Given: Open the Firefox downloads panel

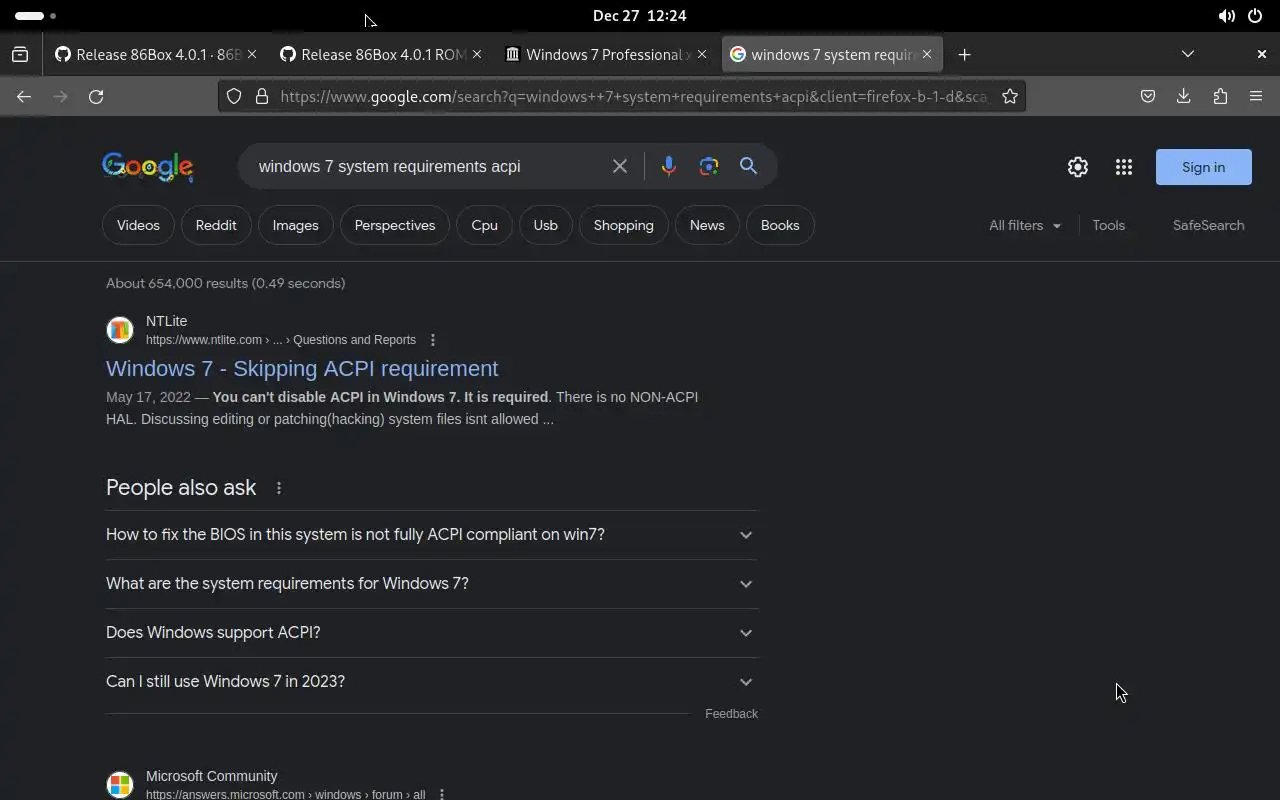Looking at the screenshot, I should pos(1184,96).
